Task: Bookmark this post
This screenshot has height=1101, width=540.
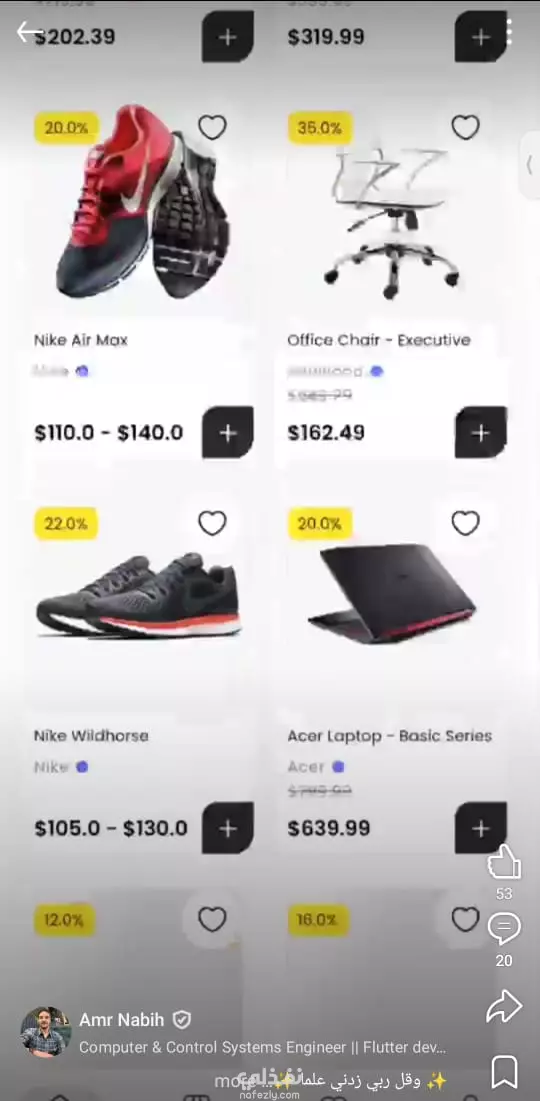Action: pos(504,1072)
